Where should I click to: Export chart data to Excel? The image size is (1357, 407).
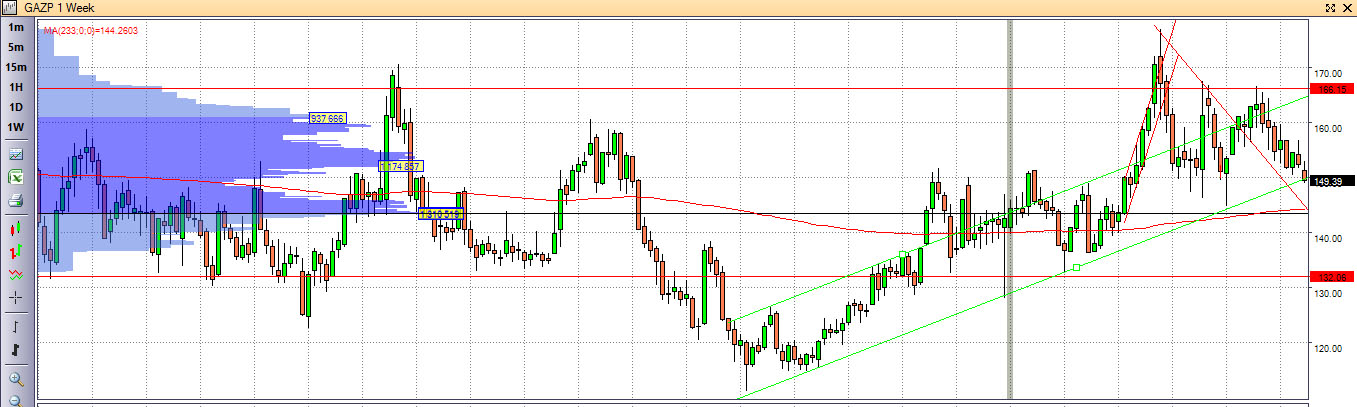click(16, 177)
